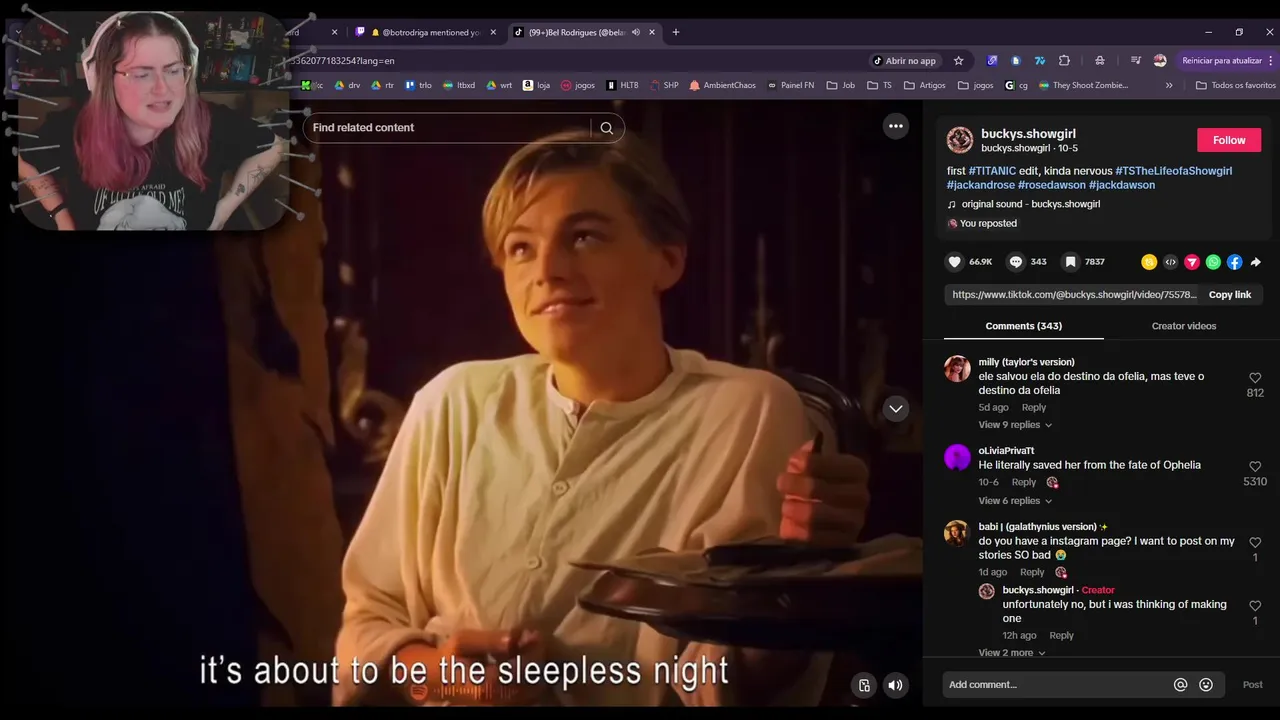The width and height of the screenshot is (1280, 720).
Task: Reply to the creator's reply
Action: coord(1061,636)
